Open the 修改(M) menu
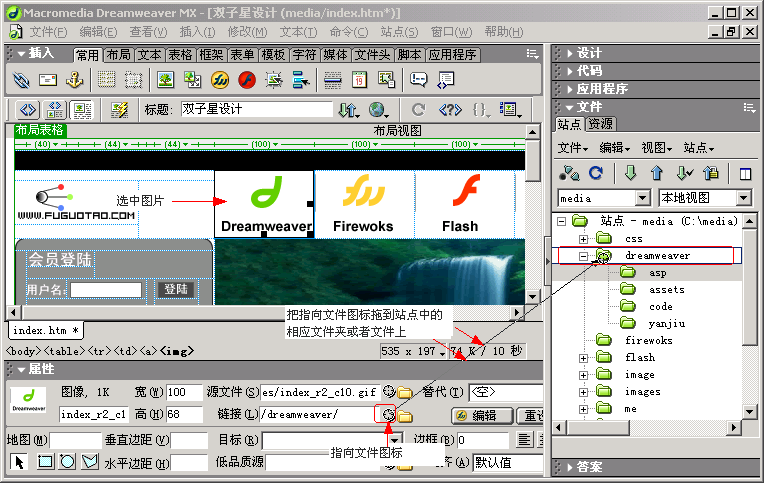764x483 pixels. 248,32
